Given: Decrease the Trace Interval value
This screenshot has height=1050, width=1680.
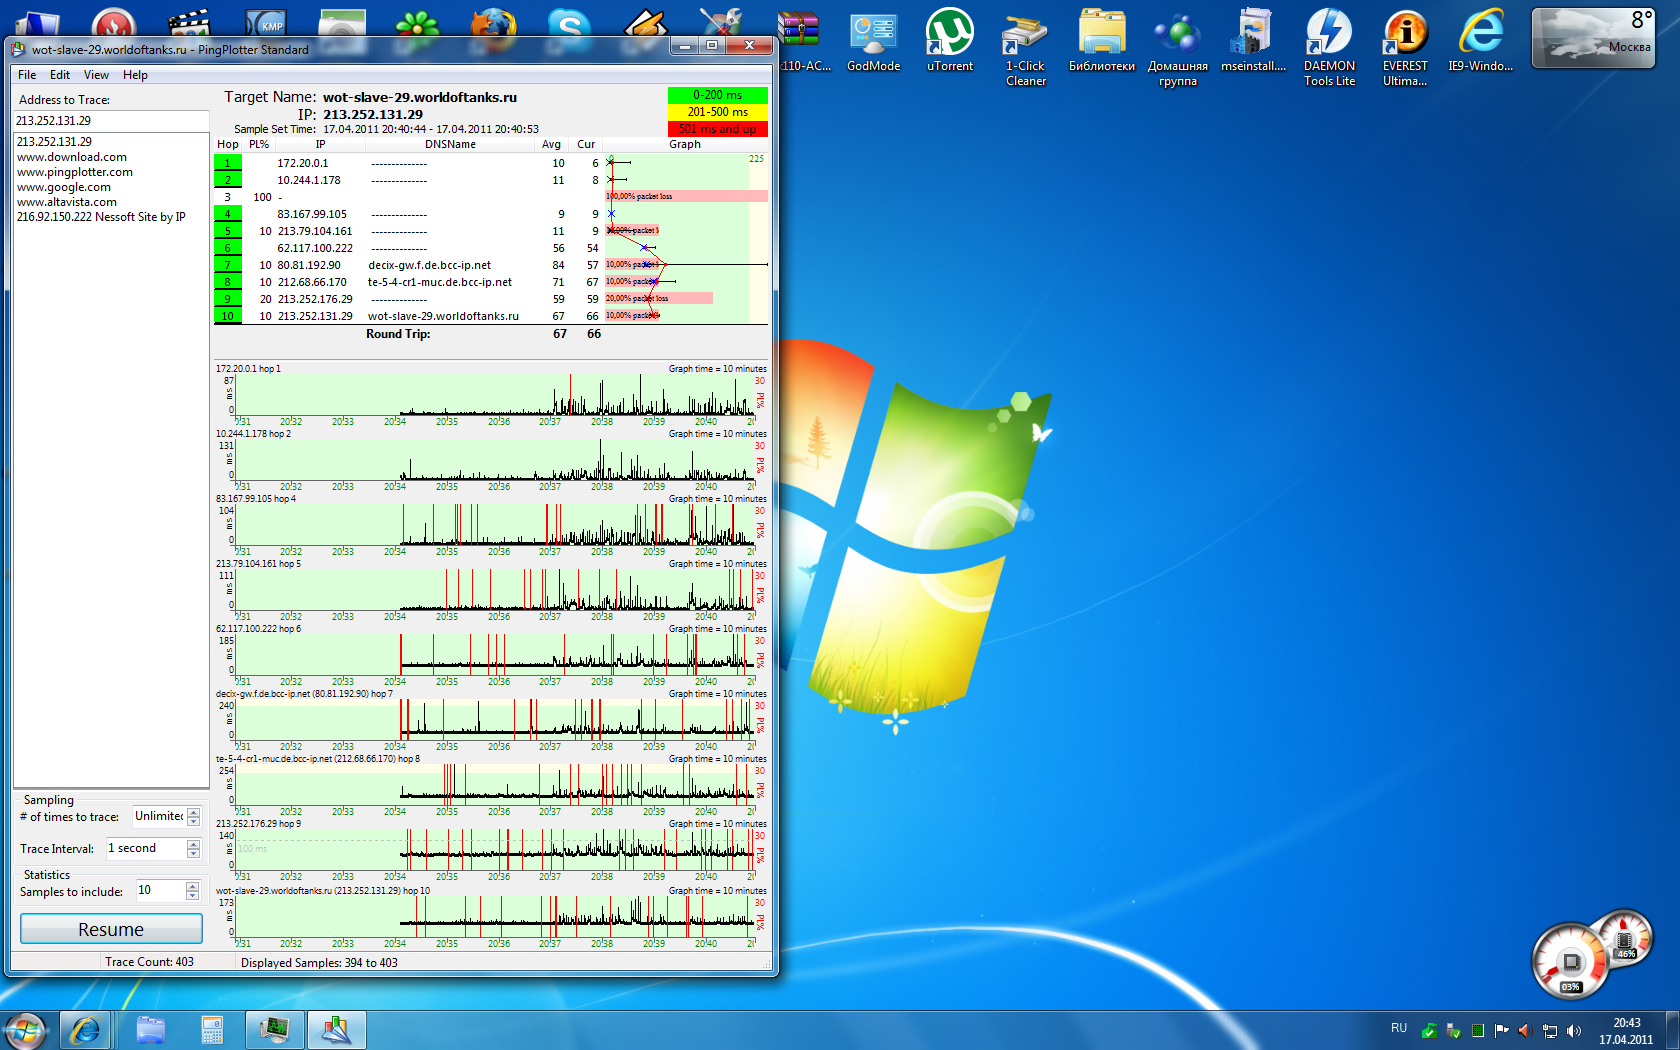Looking at the screenshot, I should [x=194, y=853].
